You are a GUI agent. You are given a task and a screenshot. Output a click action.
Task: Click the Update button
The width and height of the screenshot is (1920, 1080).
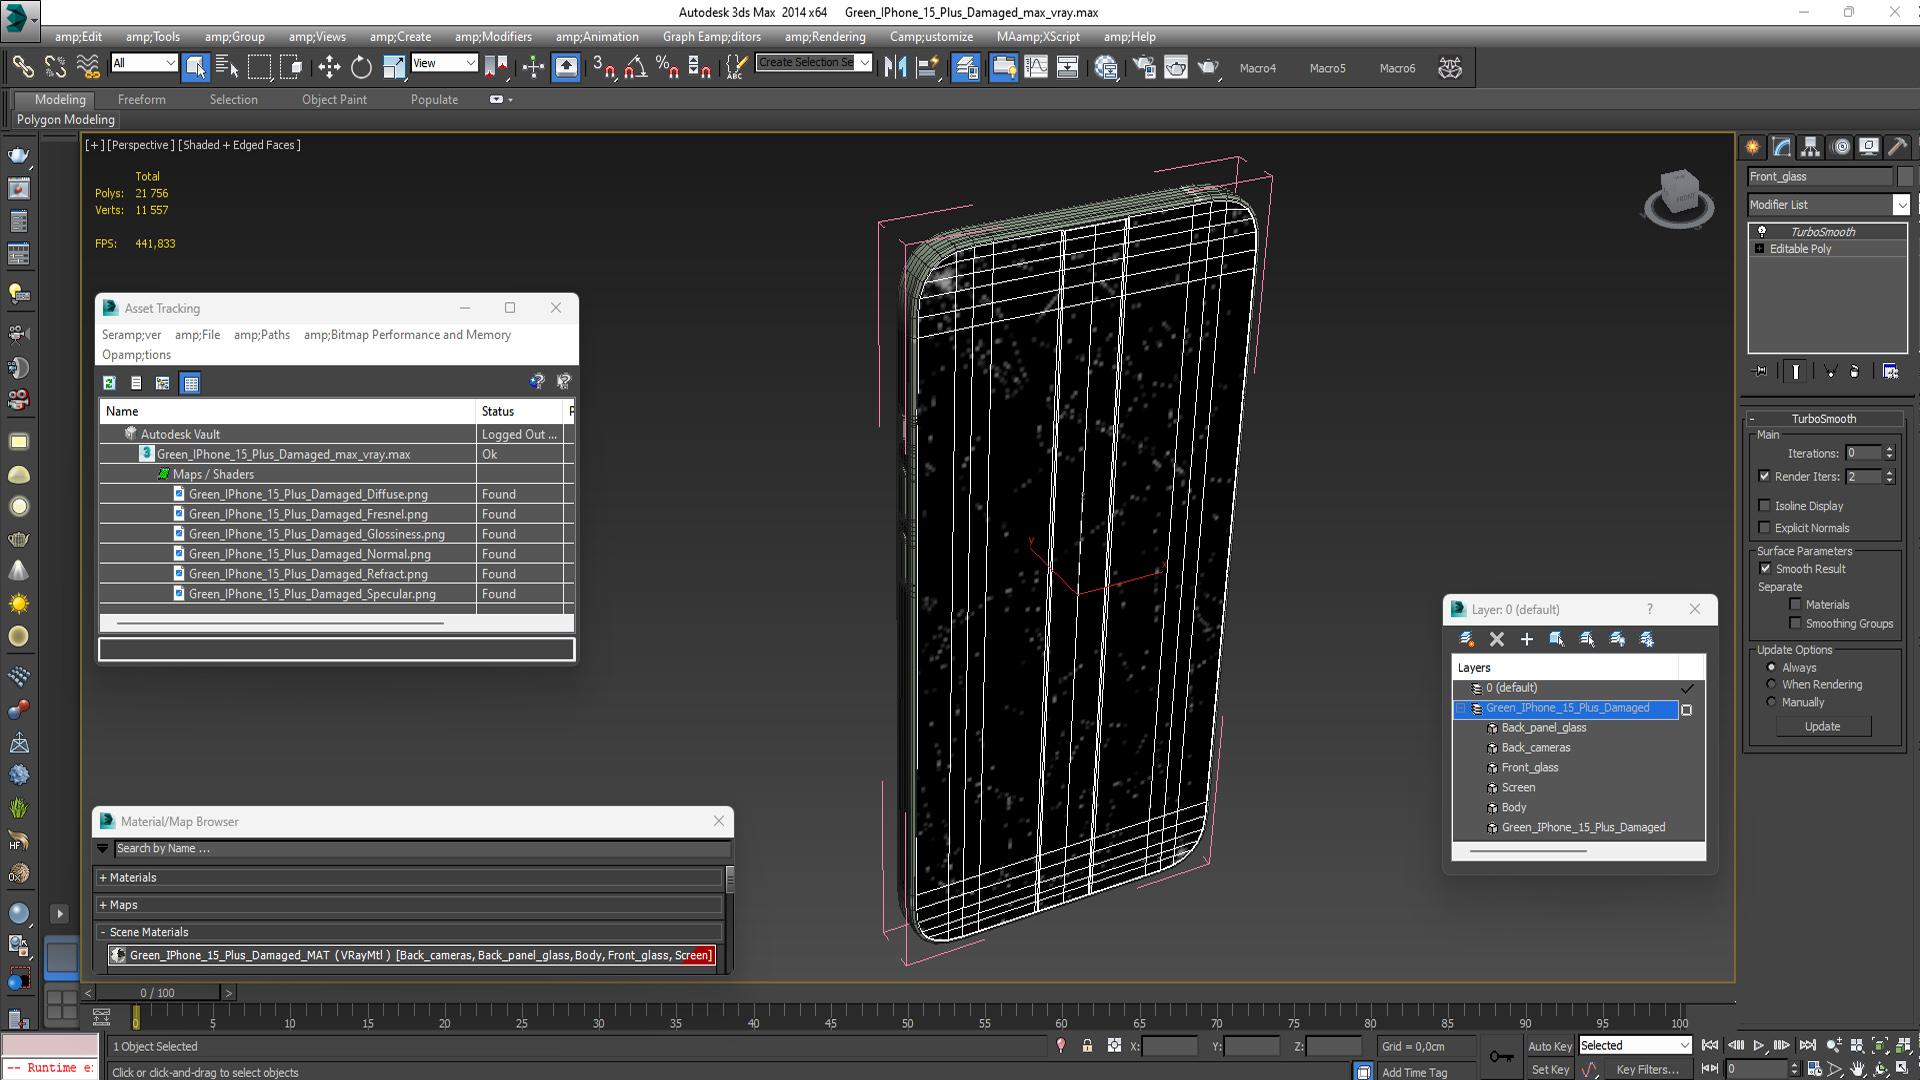(1822, 726)
